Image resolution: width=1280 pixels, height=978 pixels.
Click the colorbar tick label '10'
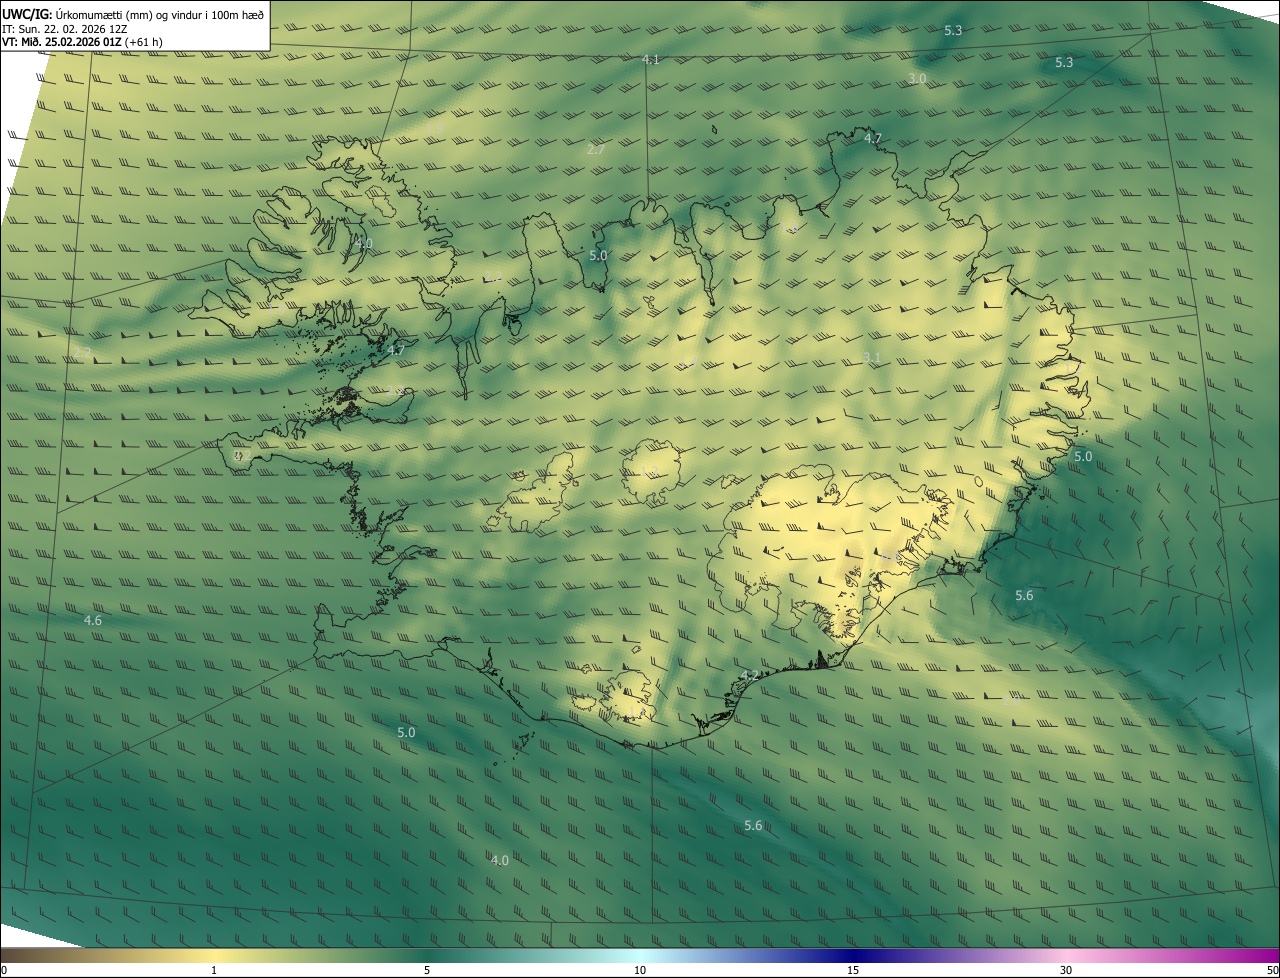click(640, 970)
